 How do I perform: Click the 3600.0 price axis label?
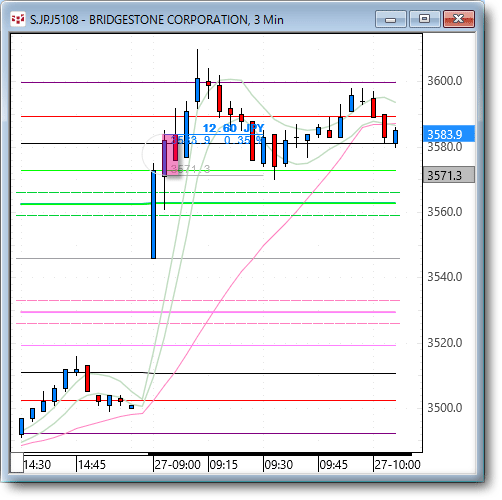coord(445,81)
